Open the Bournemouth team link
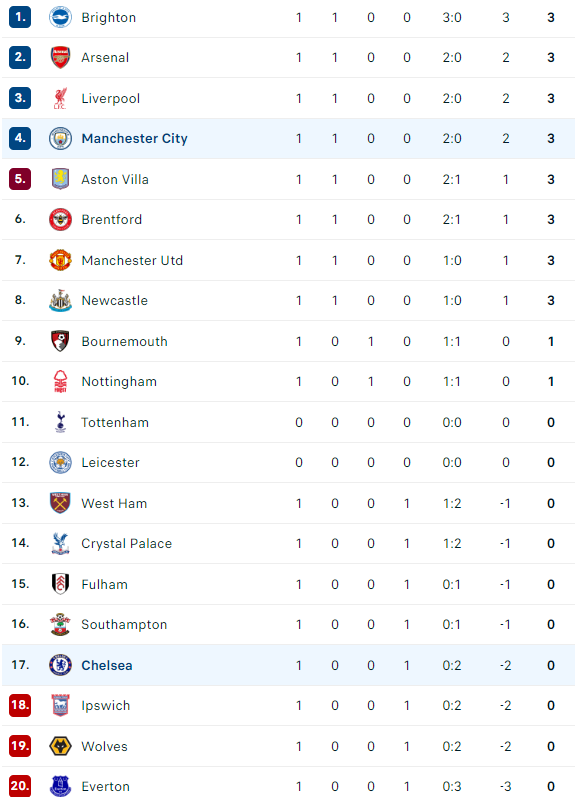Image resolution: width=575 pixels, height=797 pixels. (x=125, y=341)
